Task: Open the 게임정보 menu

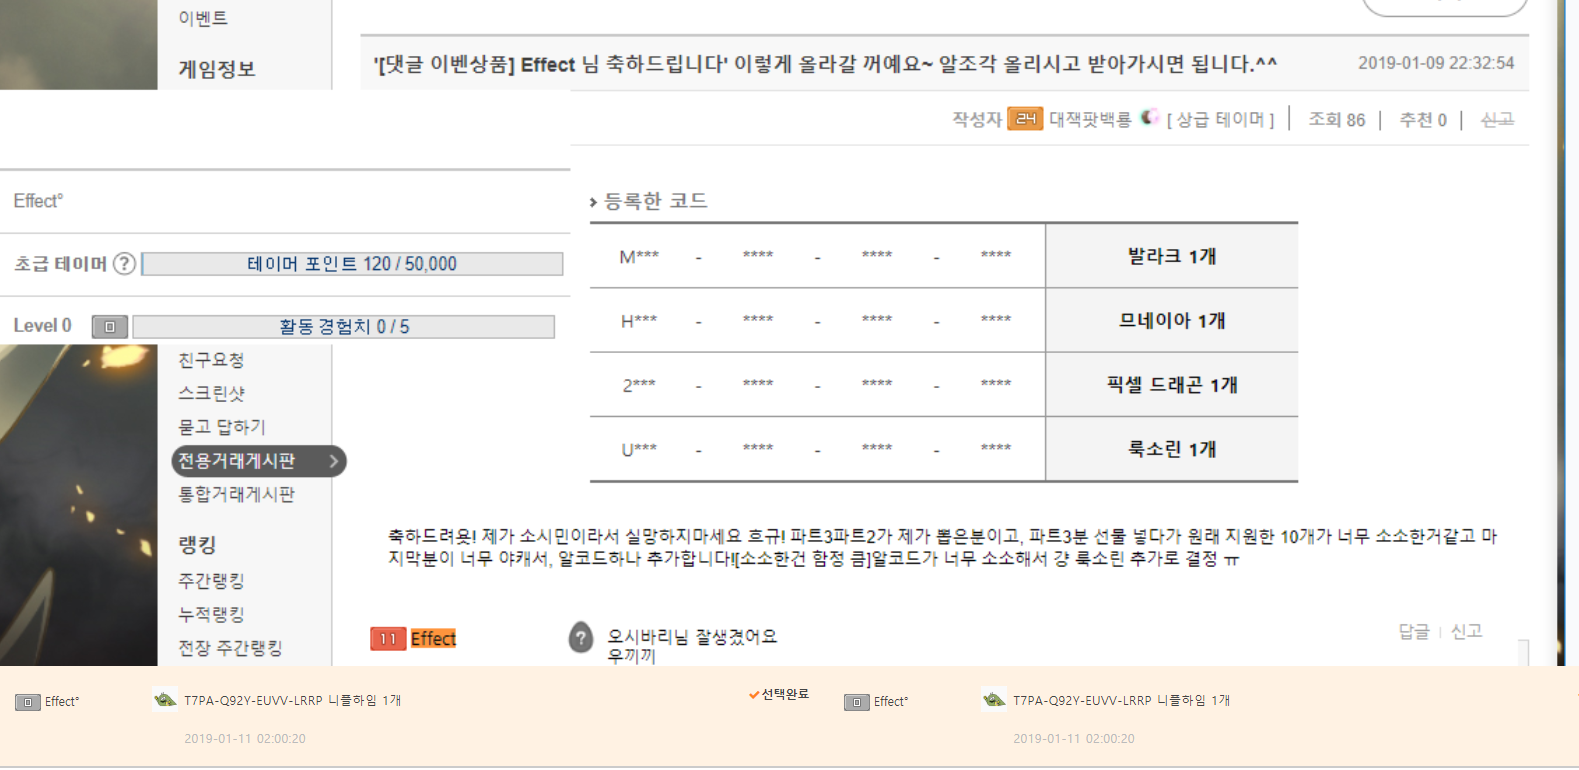Action: point(217,69)
